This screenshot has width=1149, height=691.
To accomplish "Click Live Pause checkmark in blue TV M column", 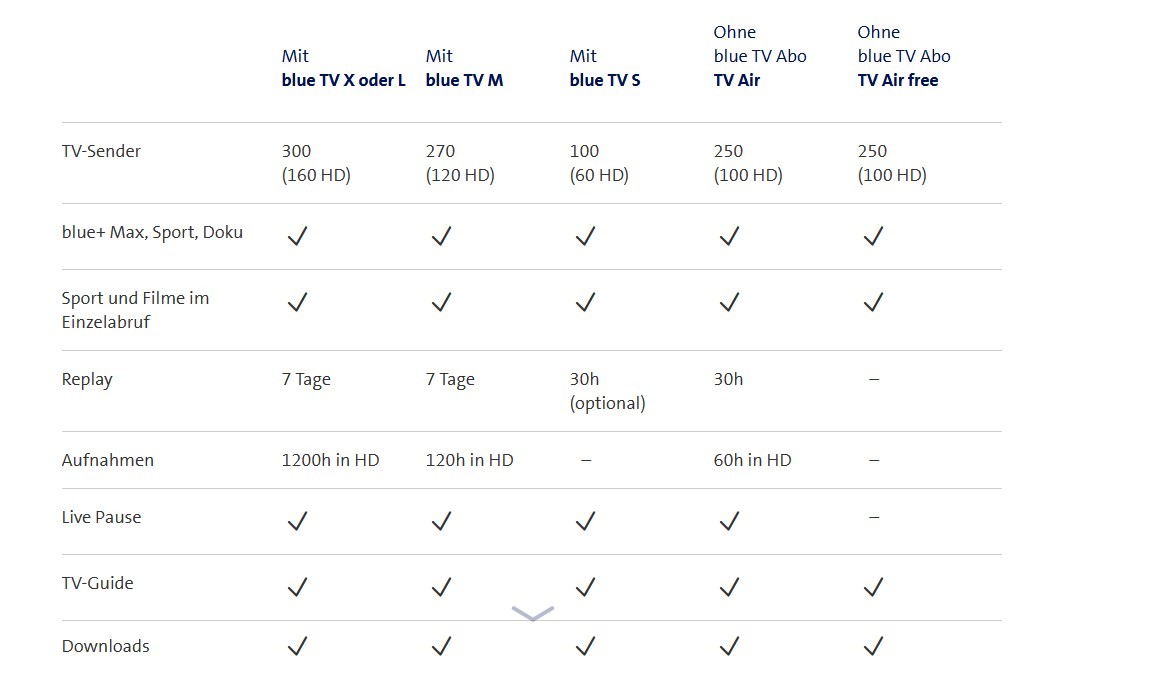I will point(441,521).
